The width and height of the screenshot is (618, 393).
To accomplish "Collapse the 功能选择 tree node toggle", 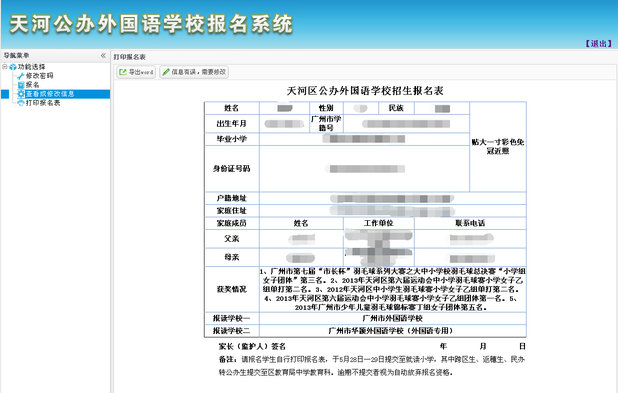I will pyautogui.click(x=5, y=67).
